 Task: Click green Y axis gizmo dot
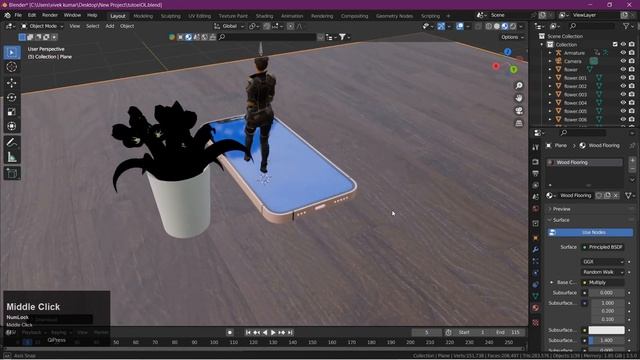(x=513, y=70)
